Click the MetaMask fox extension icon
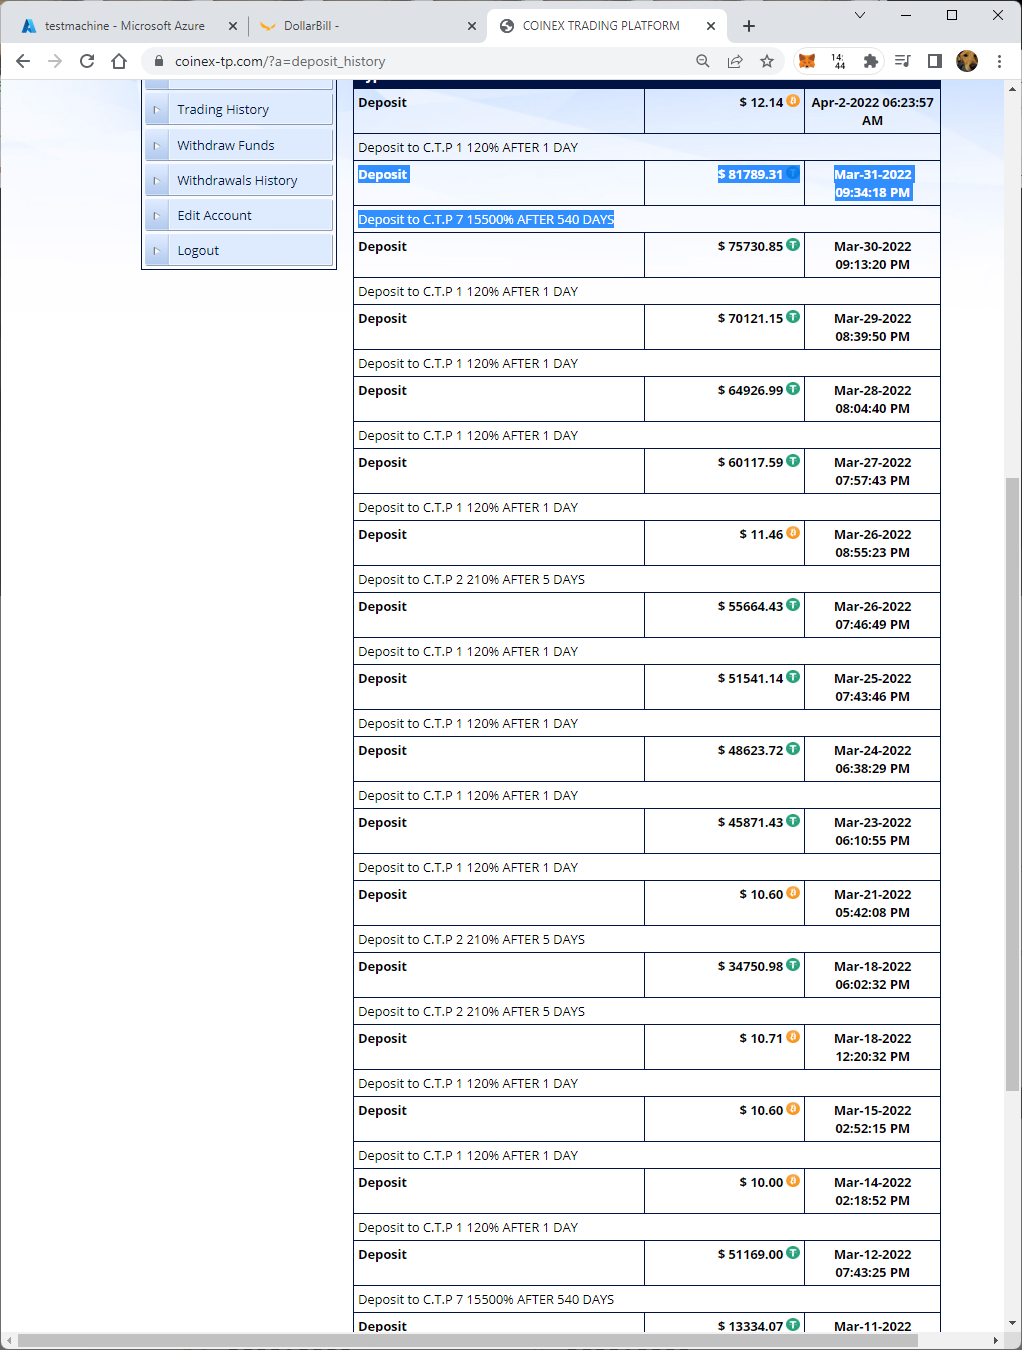The width and height of the screenshot is (1022, 1350). [x=806, y=61]
